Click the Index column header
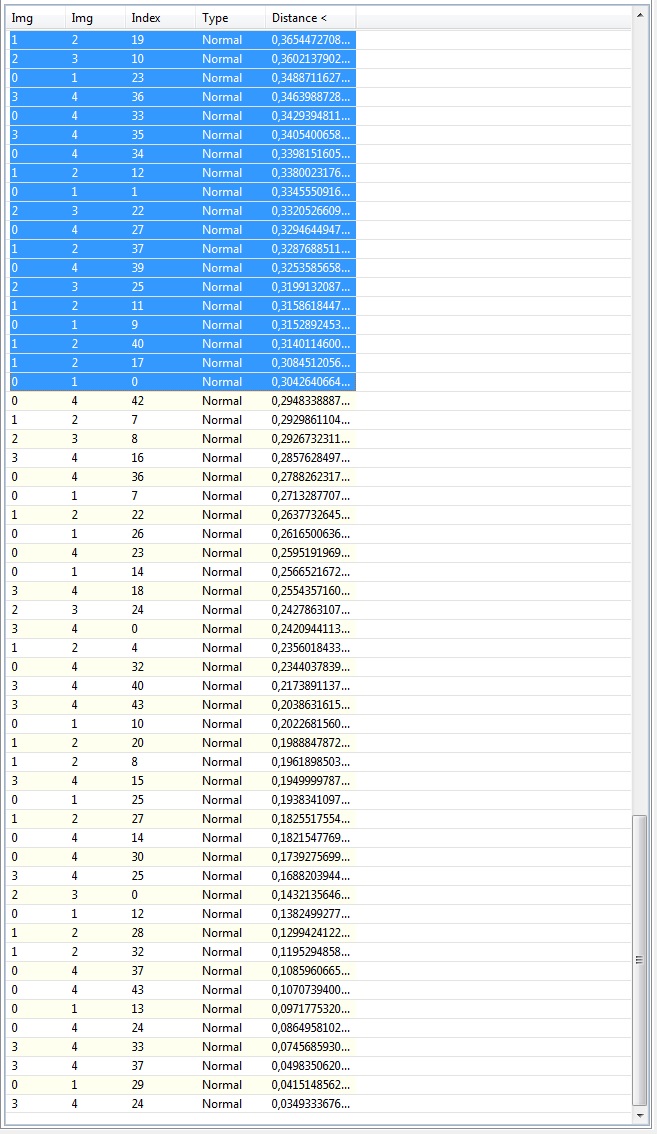The height and width of the screenshot is (1134, 657). coord(159,18)
